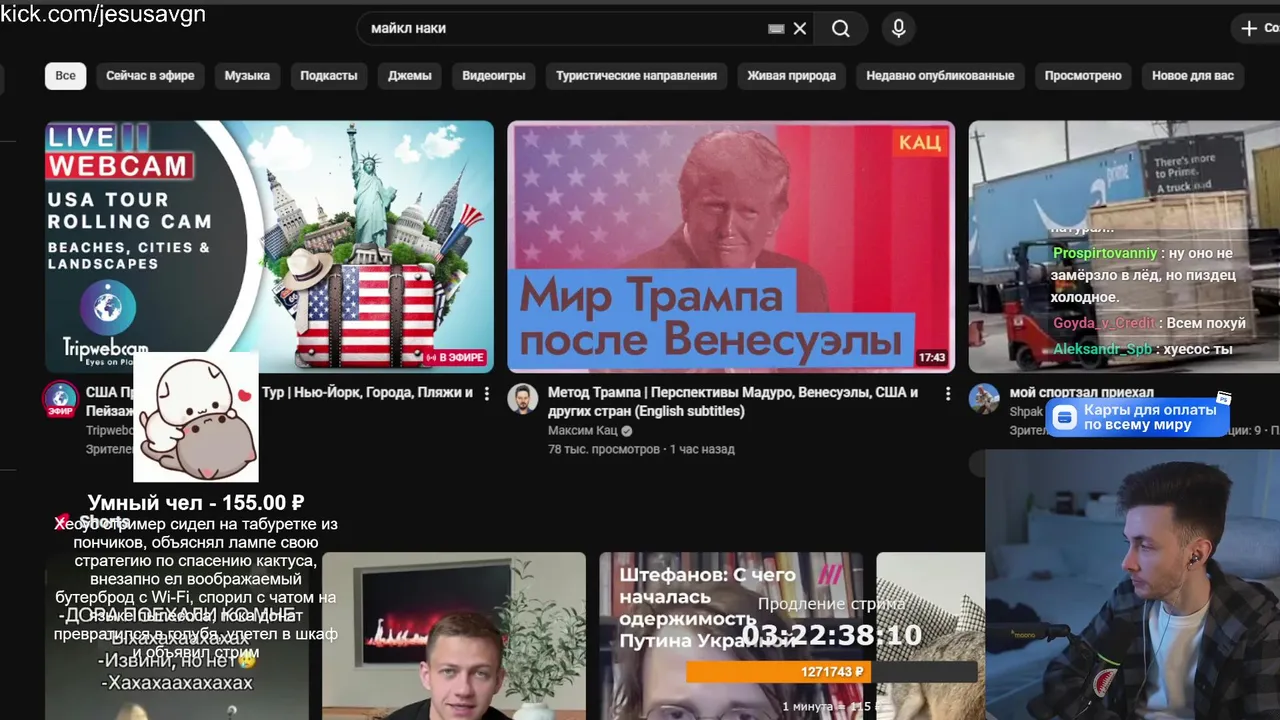Open the USA Tour Rolling Cam live thumbnail
This screenshot has width=1280, height=720.
click(x=269, y=247)
